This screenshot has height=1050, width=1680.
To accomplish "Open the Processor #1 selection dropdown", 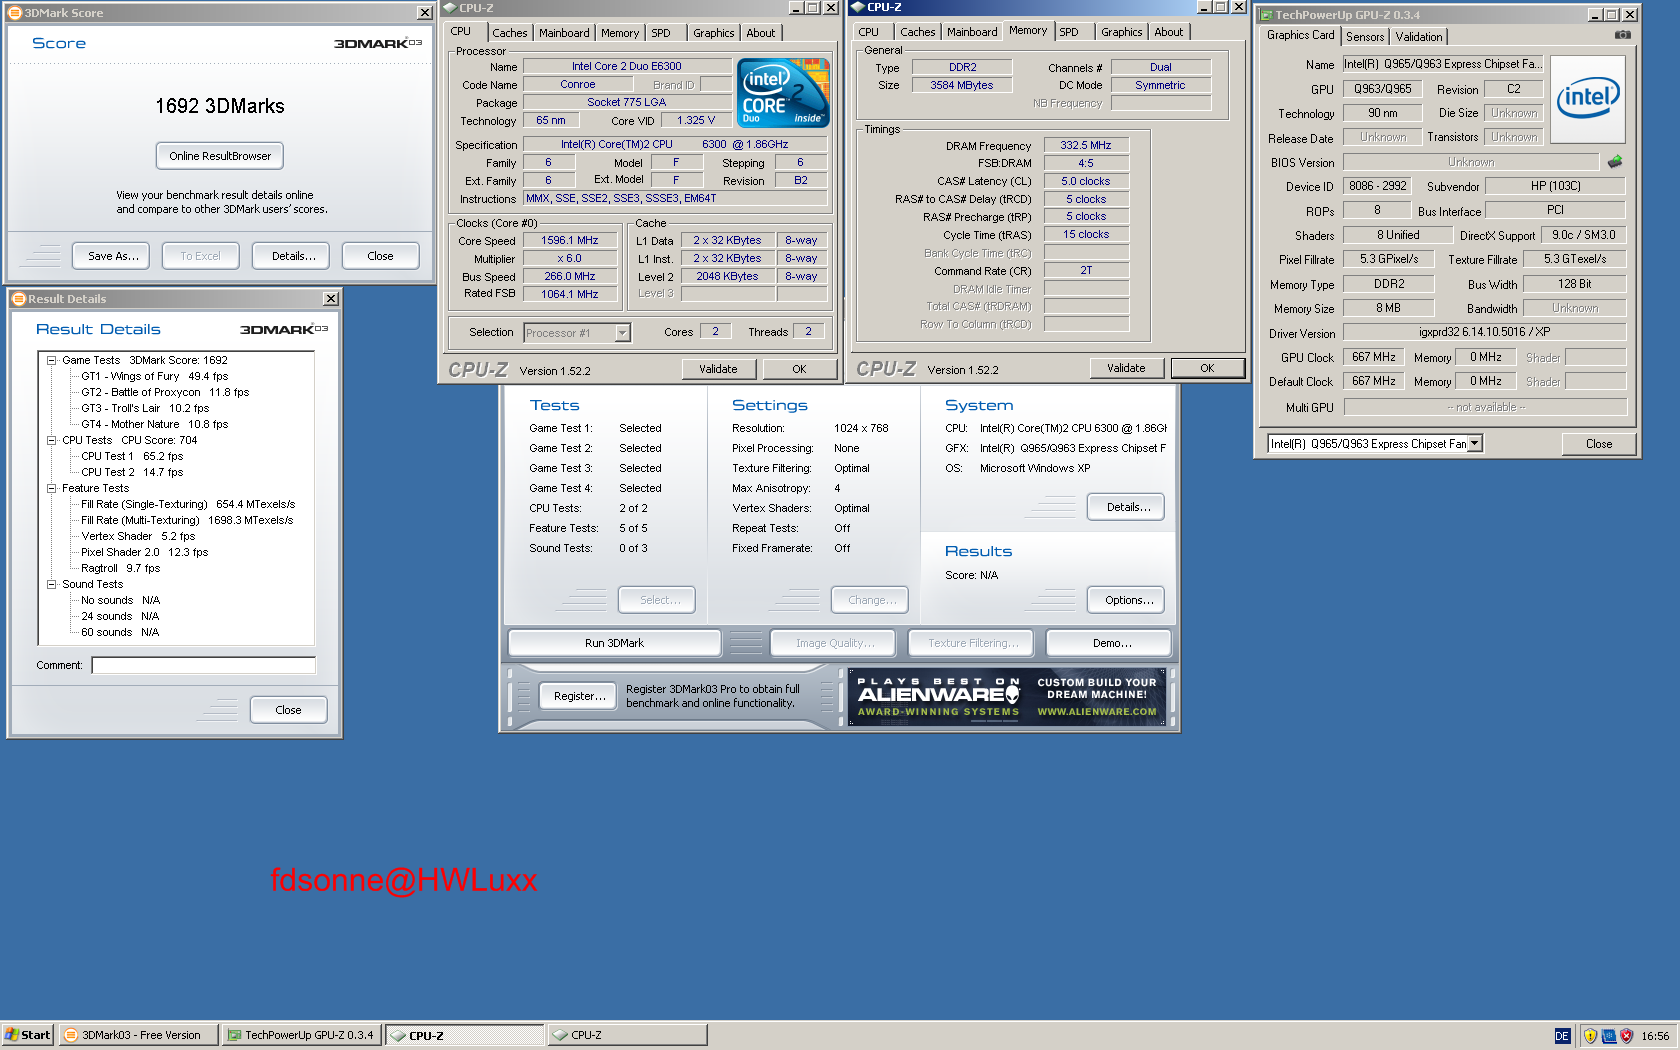I will point(622,333).
